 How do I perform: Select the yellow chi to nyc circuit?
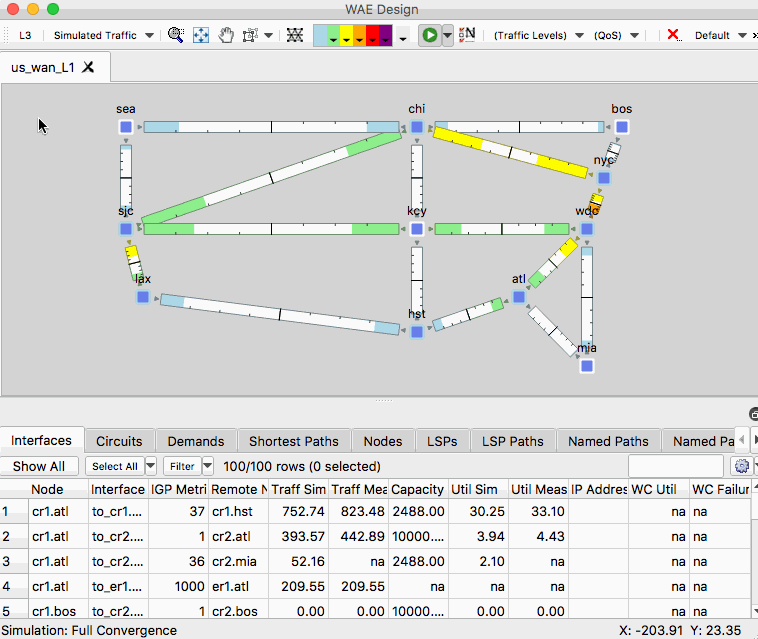[510, 152]
